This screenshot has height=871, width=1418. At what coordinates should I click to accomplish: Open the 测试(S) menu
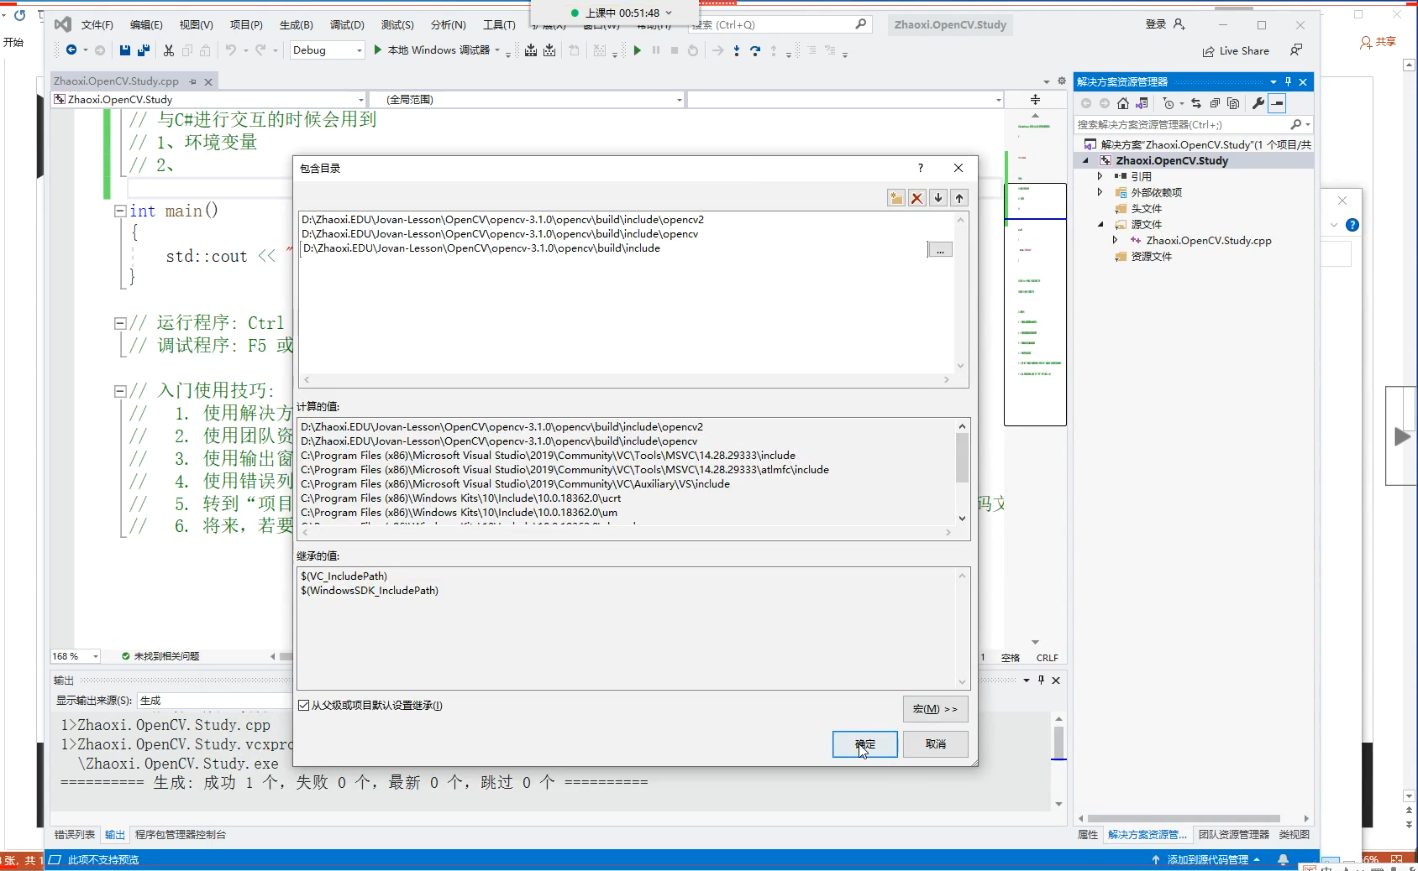click(x=397, y=25)
